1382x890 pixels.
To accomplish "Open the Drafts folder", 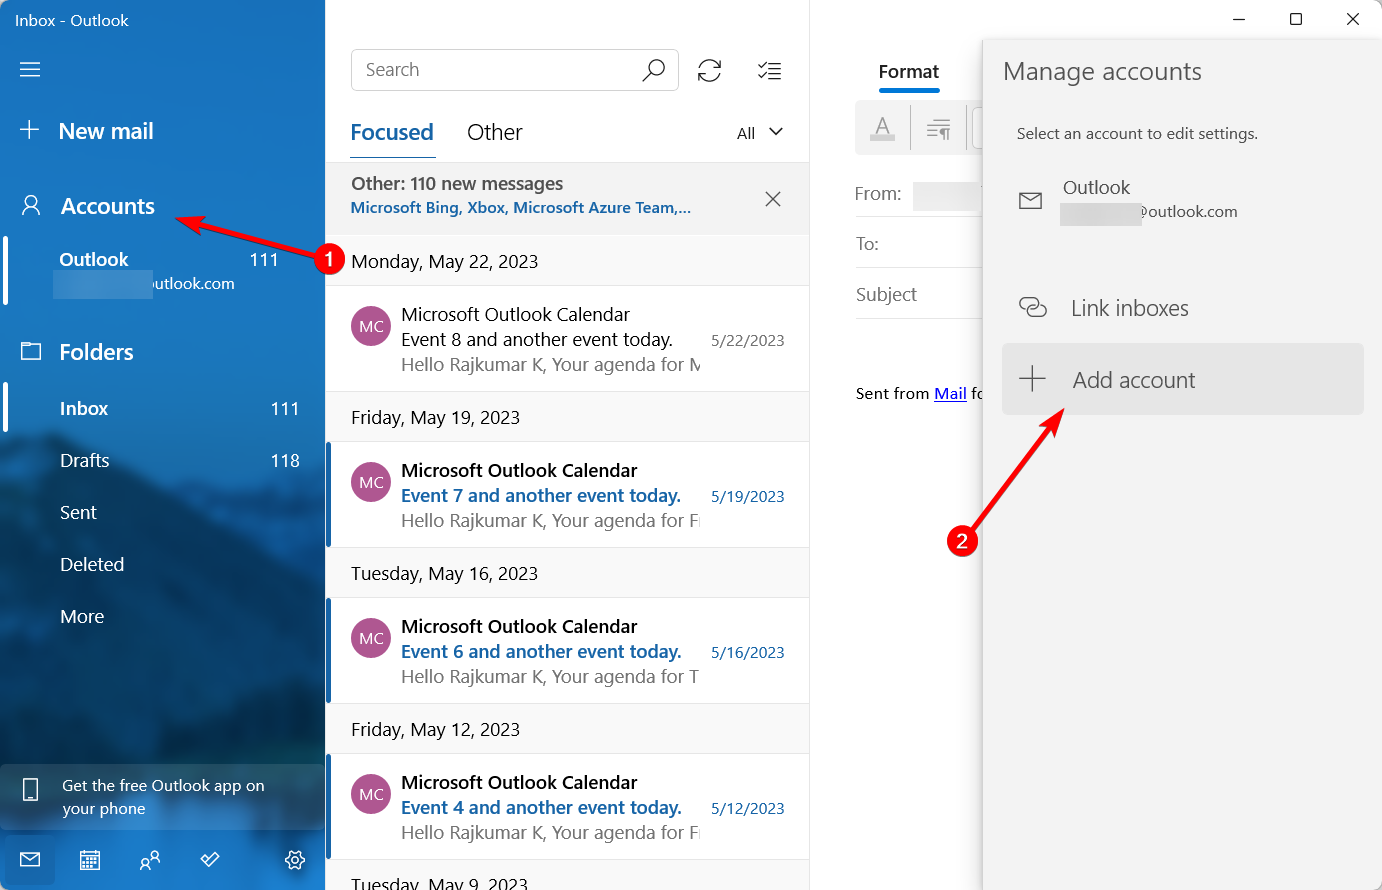I will (x=162, y=460).
